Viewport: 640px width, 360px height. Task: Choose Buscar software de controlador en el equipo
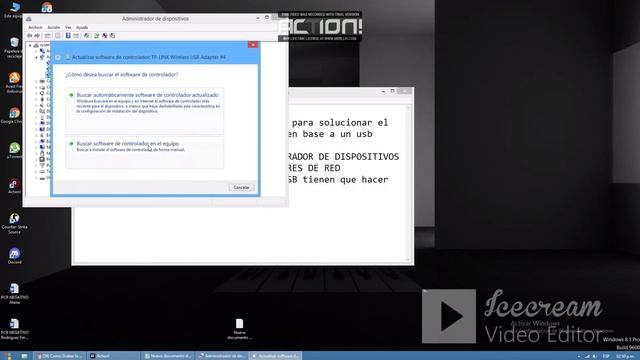[x=144, y=152]
